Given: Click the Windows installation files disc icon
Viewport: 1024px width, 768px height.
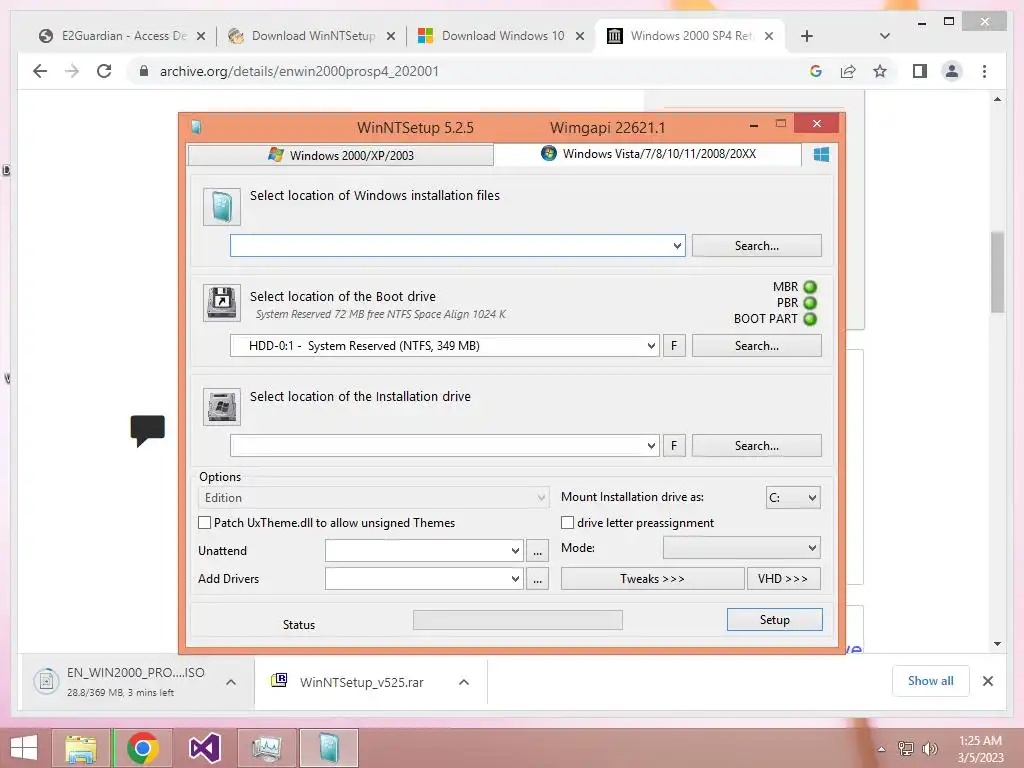Looking at the screenshot, I should (x=222, y=207).
